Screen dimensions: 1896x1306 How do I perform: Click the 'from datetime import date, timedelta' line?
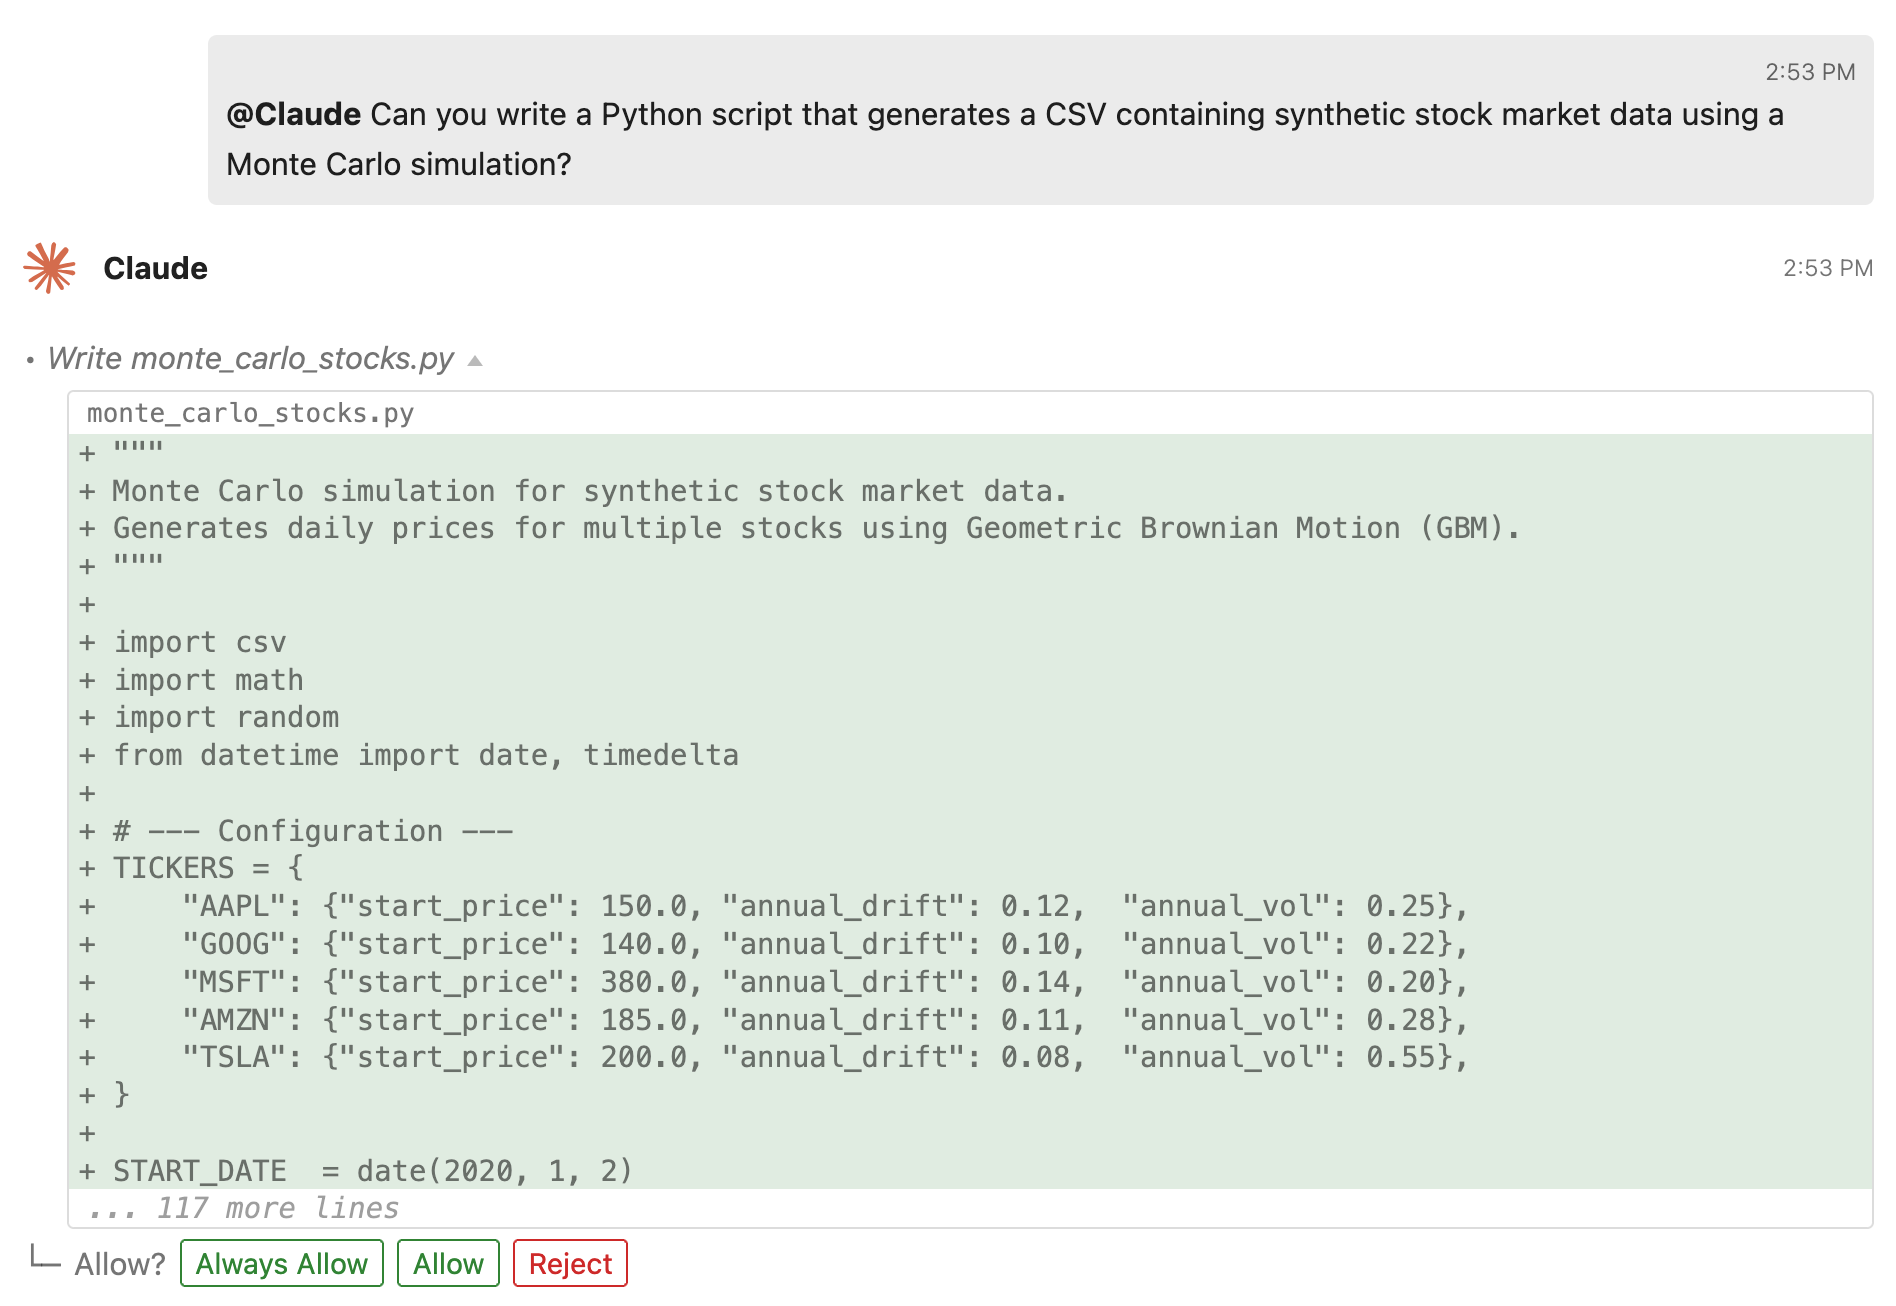point(426,755)
